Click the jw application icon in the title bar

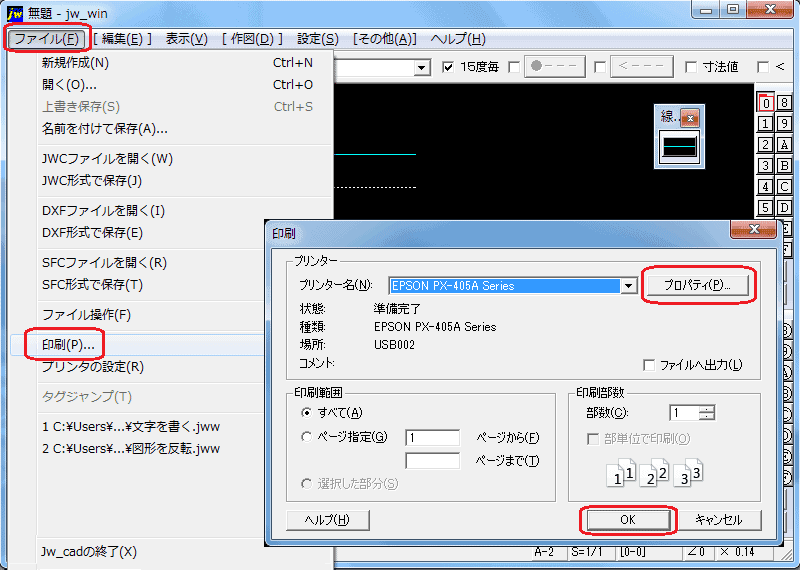[14, 13]
